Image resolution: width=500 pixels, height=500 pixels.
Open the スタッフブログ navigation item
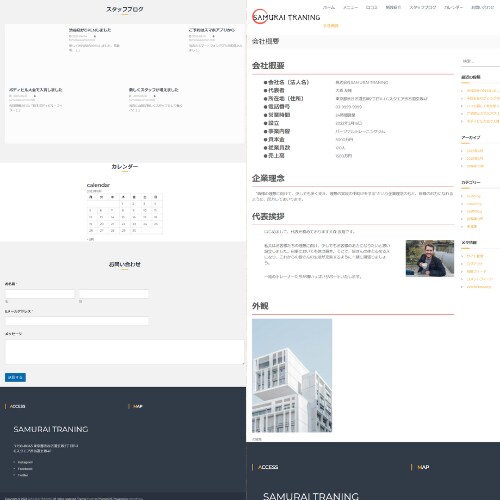[x=422, y=7]
